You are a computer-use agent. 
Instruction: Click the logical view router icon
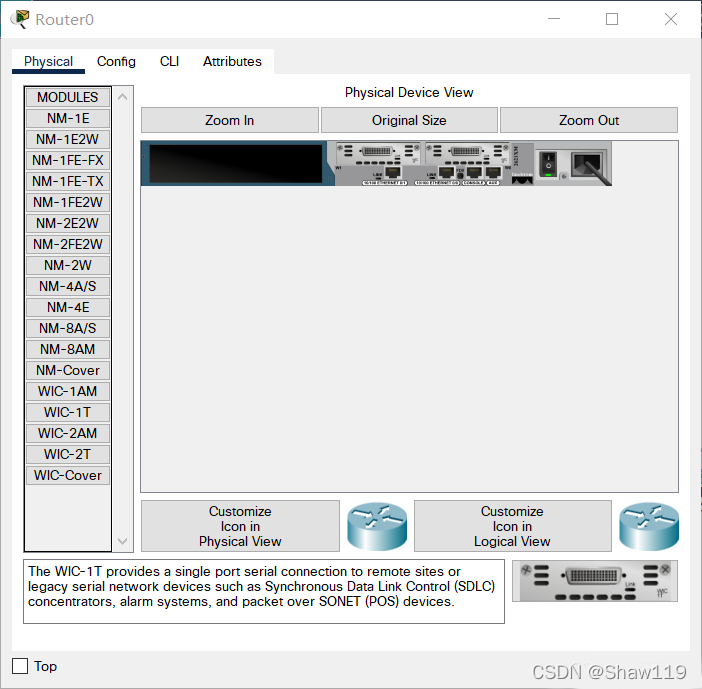(x=649, y=526)
